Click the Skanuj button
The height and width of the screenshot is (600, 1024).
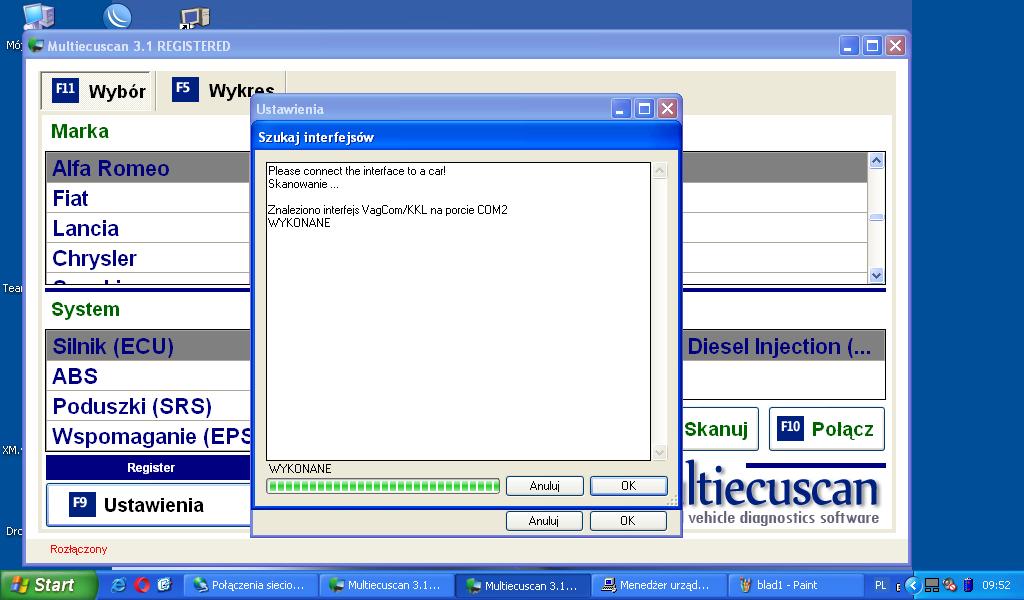[719, 429]
